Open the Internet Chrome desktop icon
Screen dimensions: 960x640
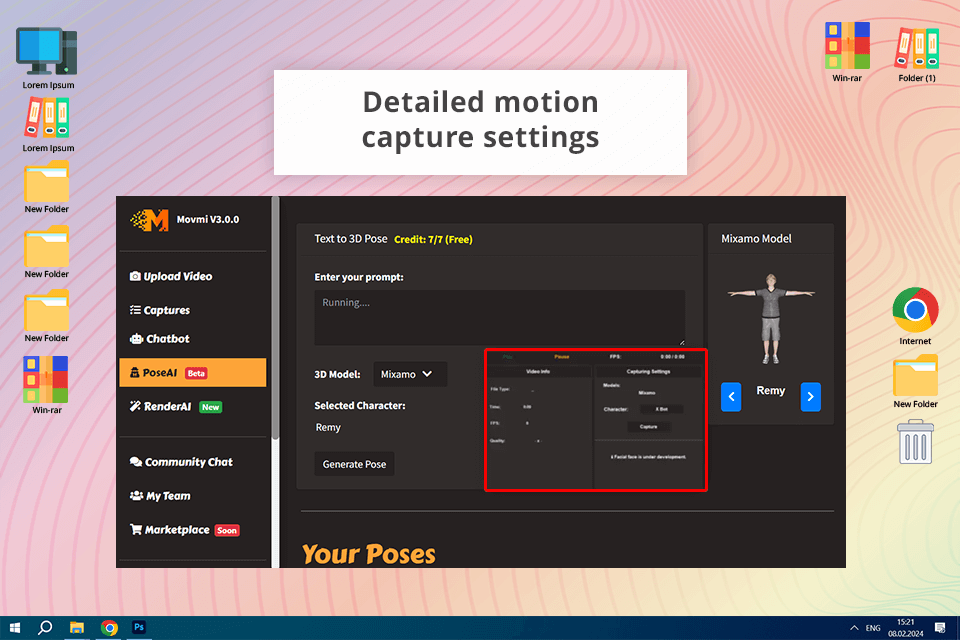click(915, 310)
